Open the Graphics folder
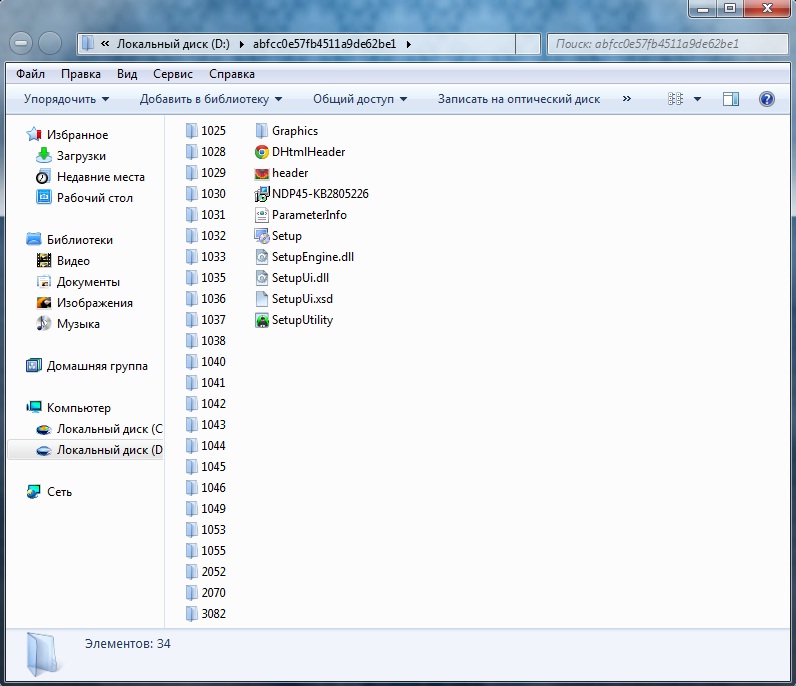 click(x=294, y=131)
